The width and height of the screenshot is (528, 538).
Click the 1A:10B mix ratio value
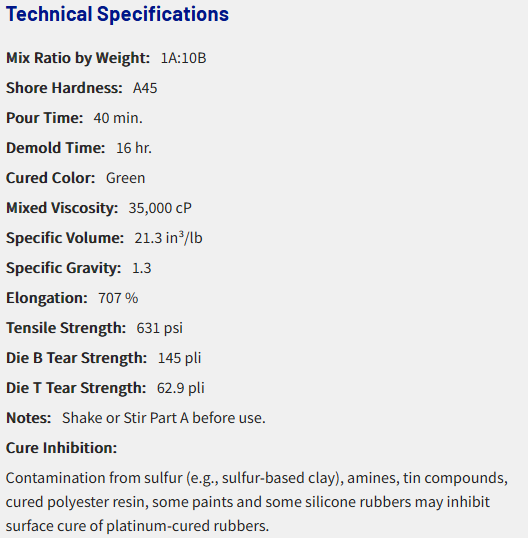tap(183, 58)
